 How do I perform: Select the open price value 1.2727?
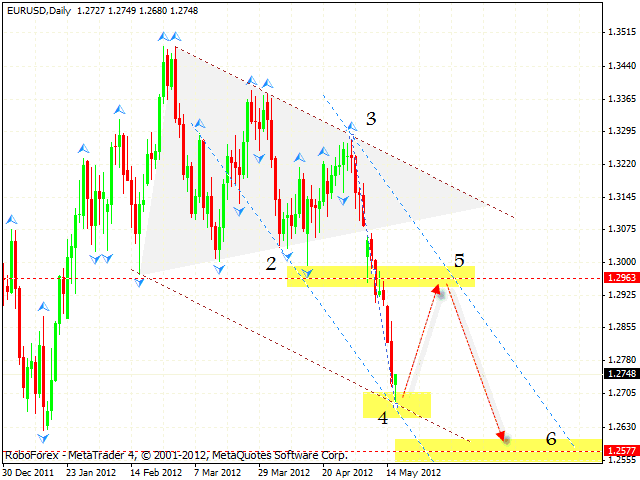tap(91, 11)
